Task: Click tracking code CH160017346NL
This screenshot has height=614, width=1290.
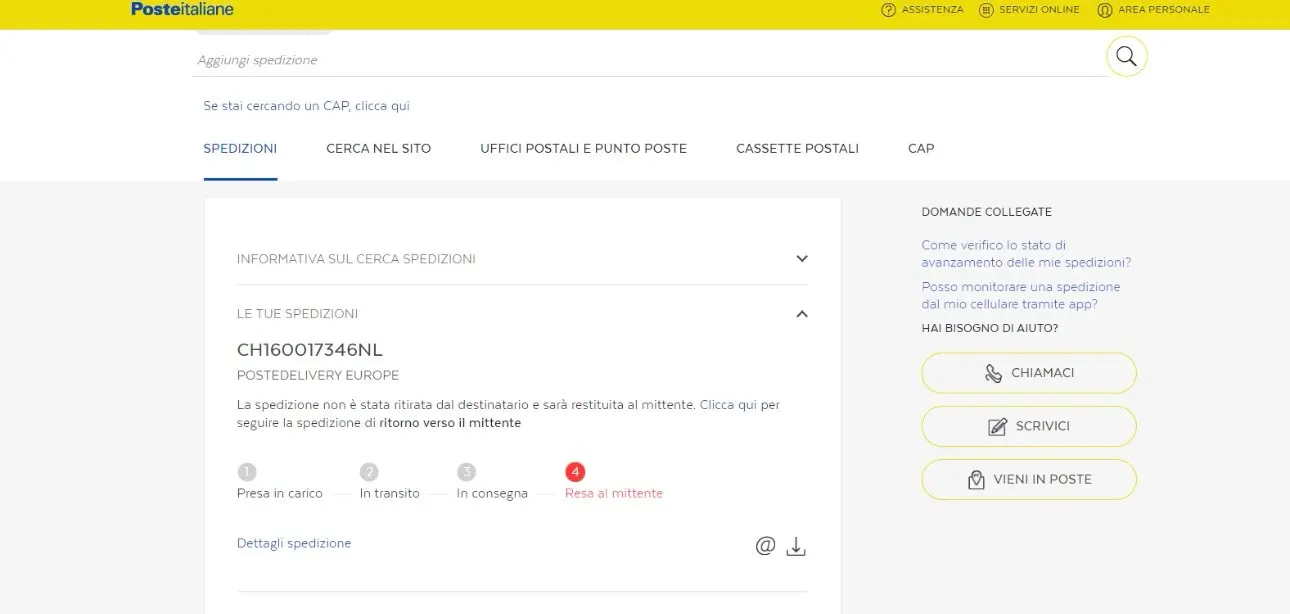Action: pyautogui.click(x=310, y=349)
